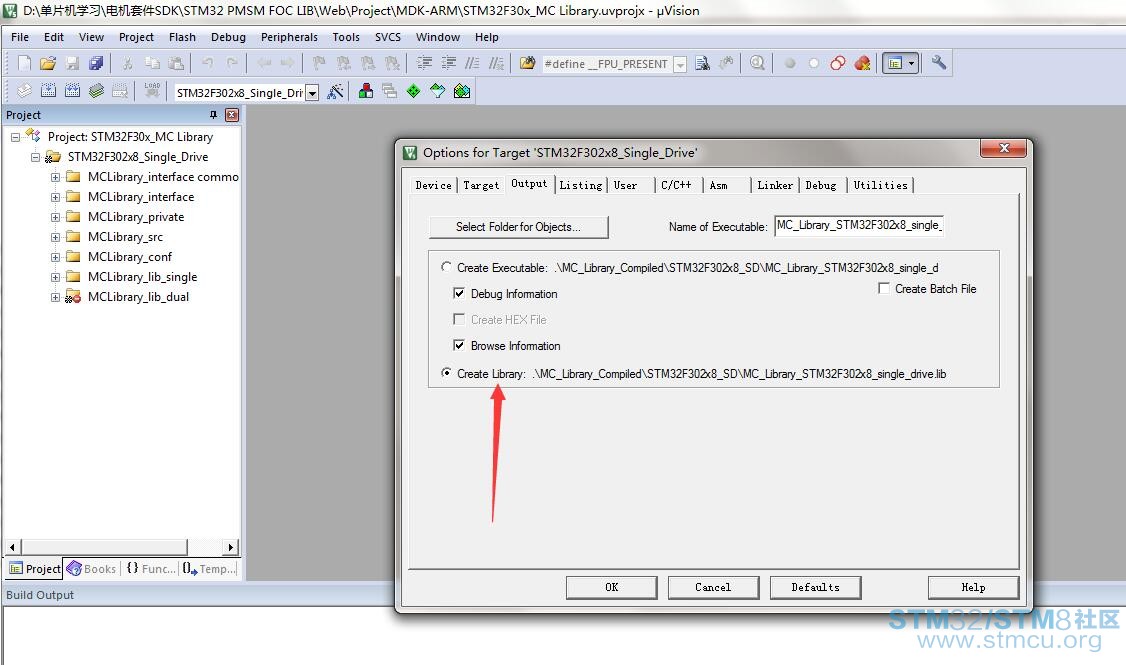Viewport: 1126px width, 665px height.
Task: Open the Peripherals menu
Action: point(289,37)
